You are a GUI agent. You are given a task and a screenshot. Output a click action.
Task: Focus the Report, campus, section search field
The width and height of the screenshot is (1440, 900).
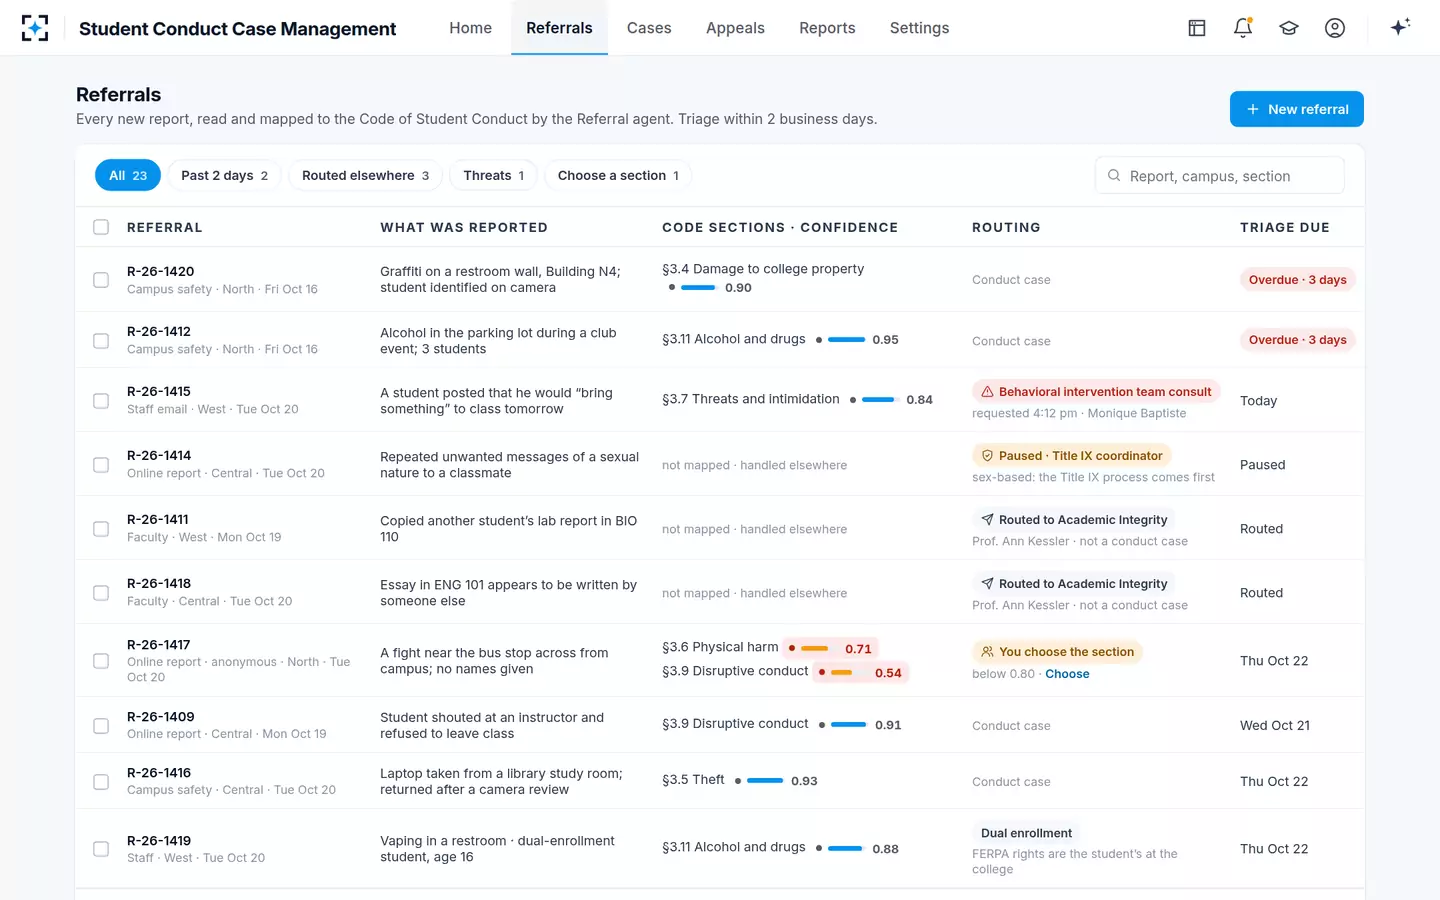[x=1219, y=176]
